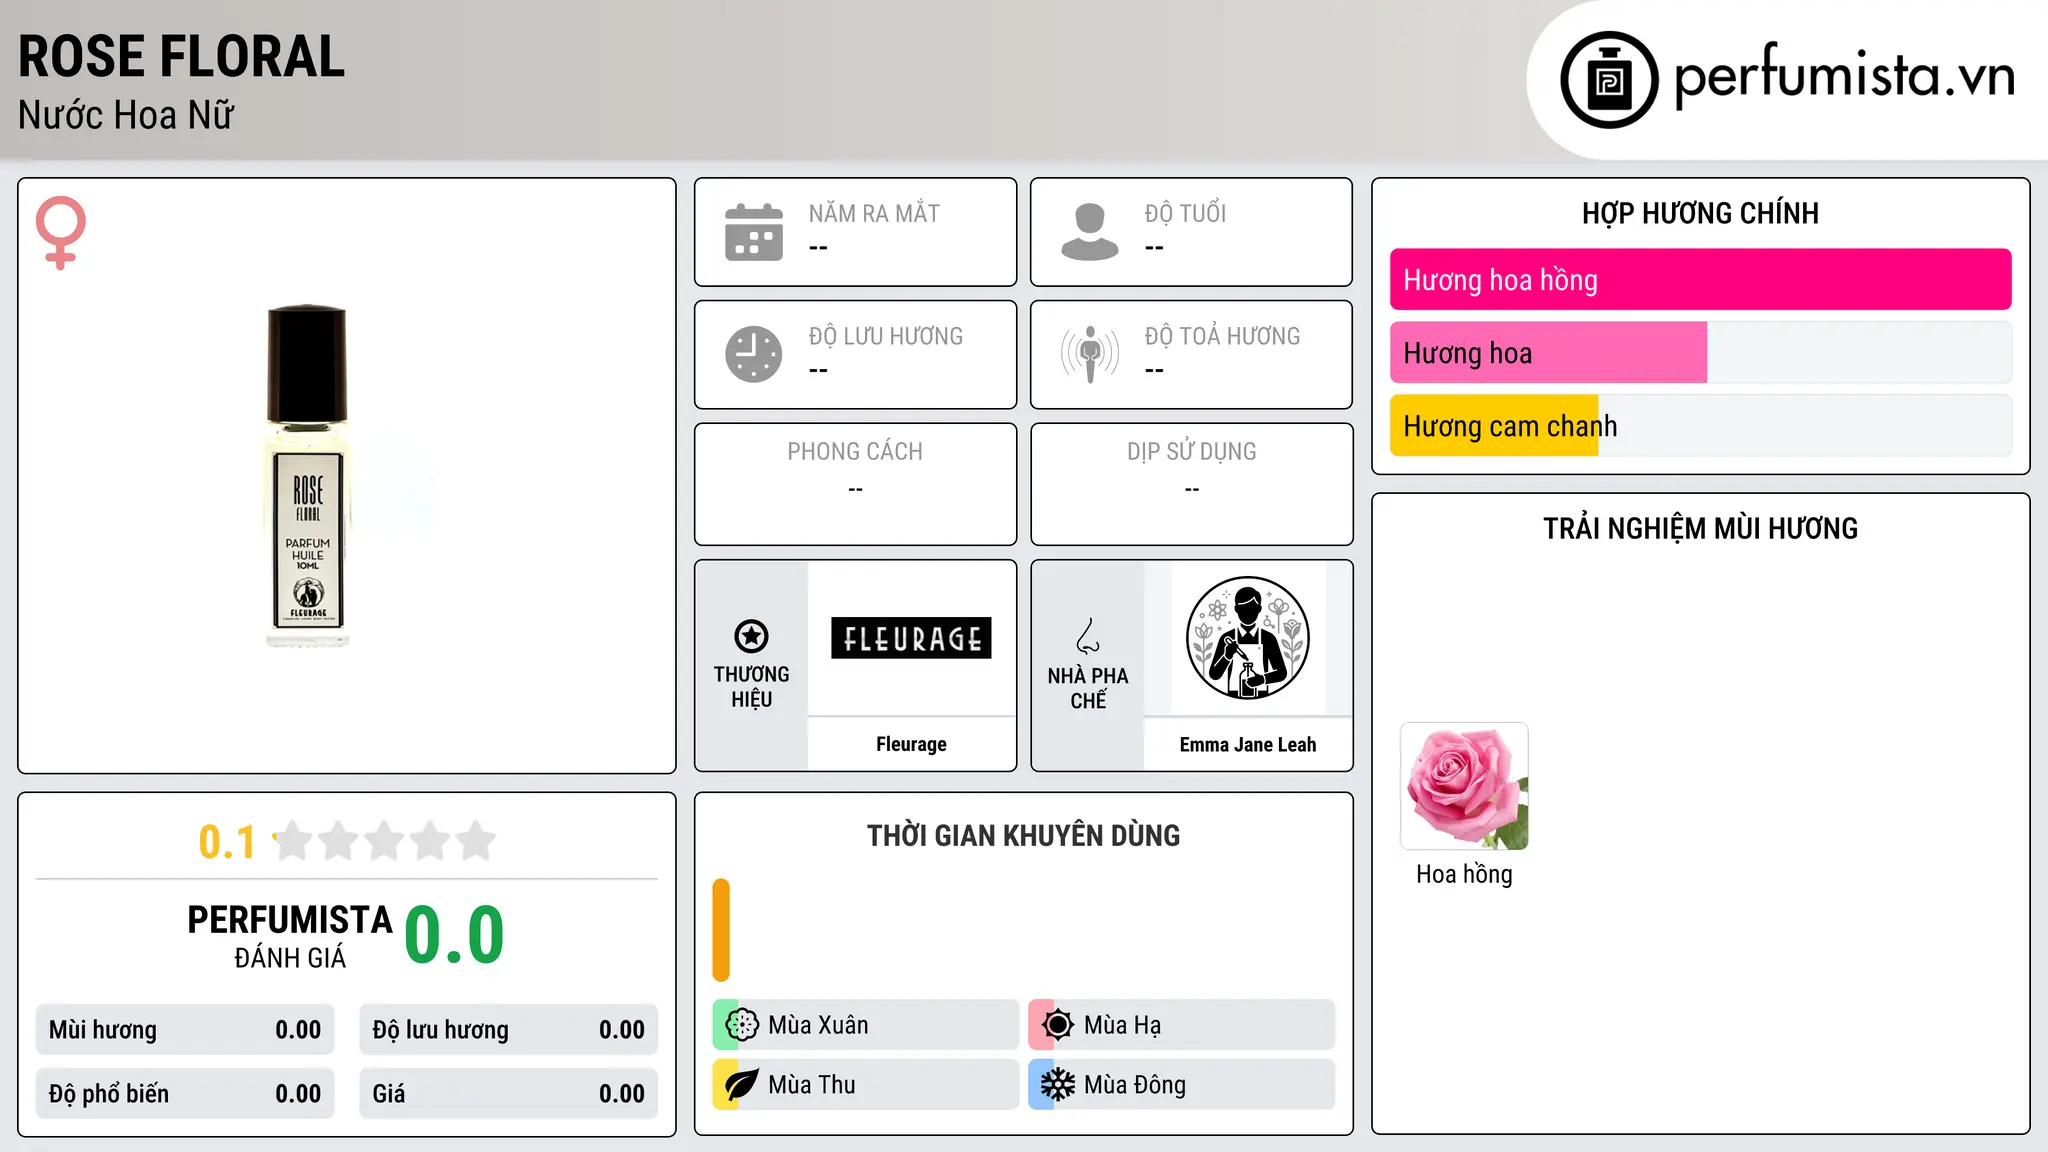Open the Fleurage brand name link
This screenshot has width=2048, height=1152.
911,744
